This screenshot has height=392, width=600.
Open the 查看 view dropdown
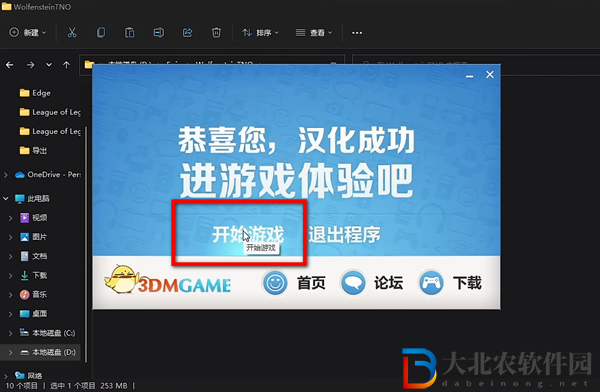click(314, 33)
